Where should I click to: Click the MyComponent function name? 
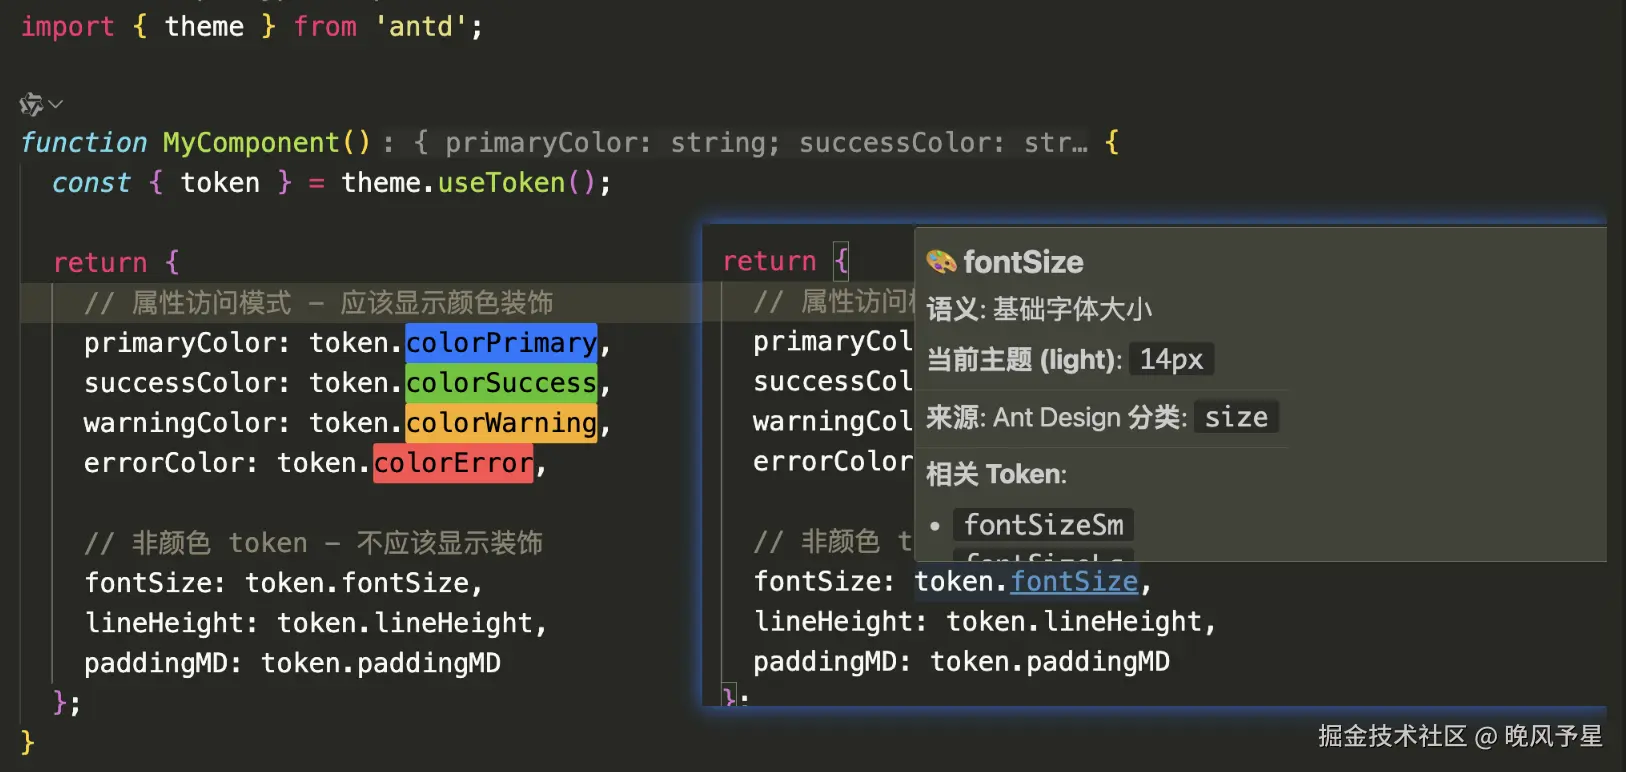click(x=250, y=143)
